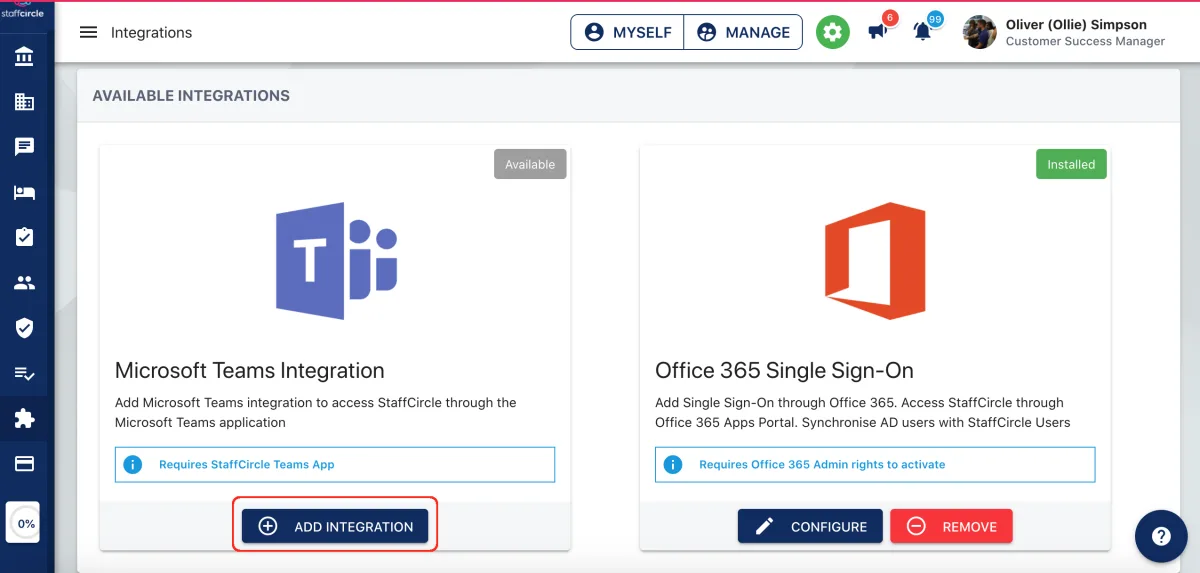Open the bank/institution sidebar icon

pos(25,57)
